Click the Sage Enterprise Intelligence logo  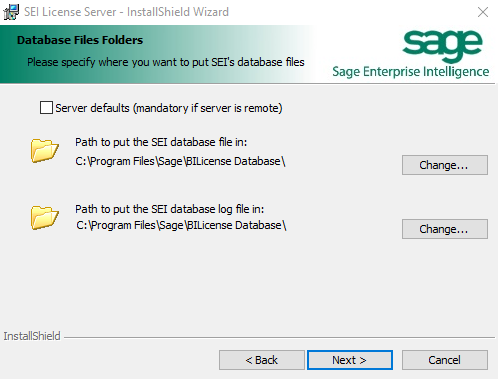tap(411, 54)
